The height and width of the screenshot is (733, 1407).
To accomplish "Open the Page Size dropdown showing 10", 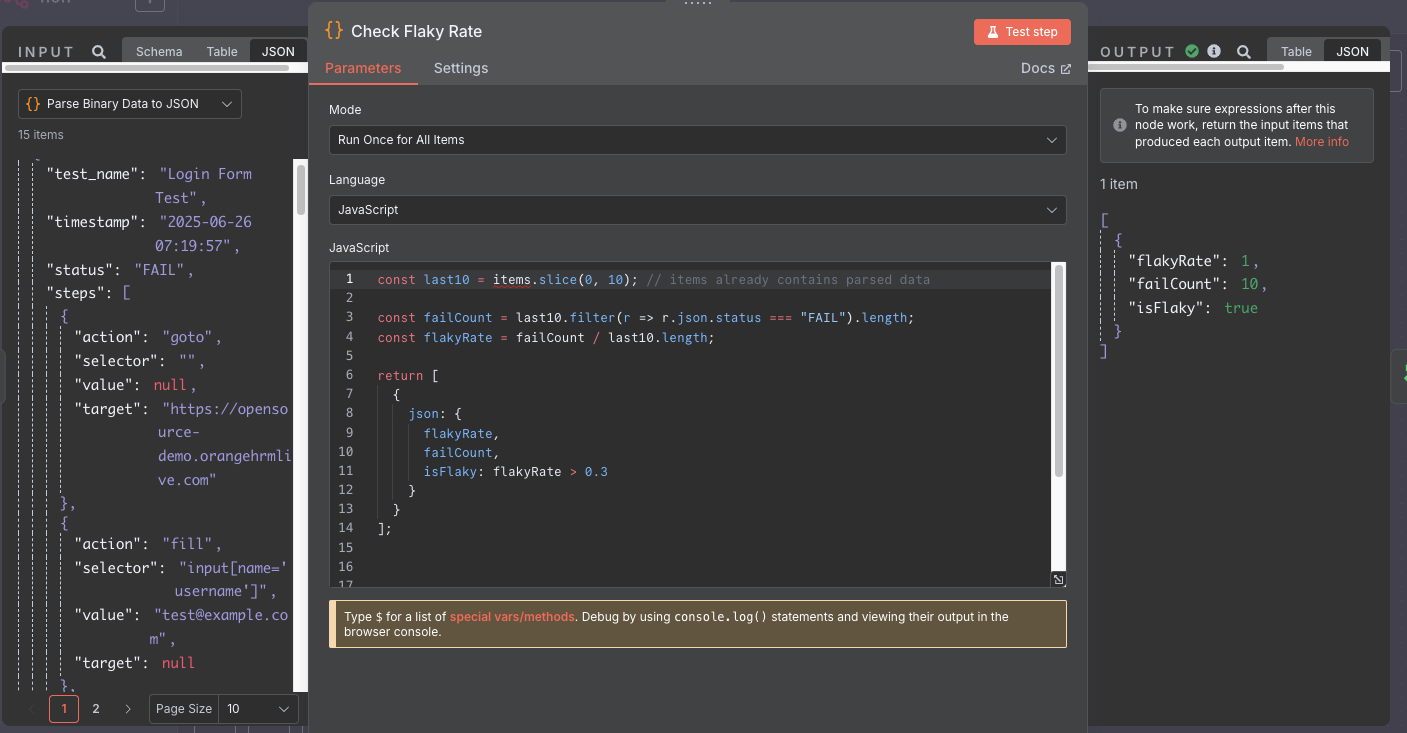I will tap(258, 709).
